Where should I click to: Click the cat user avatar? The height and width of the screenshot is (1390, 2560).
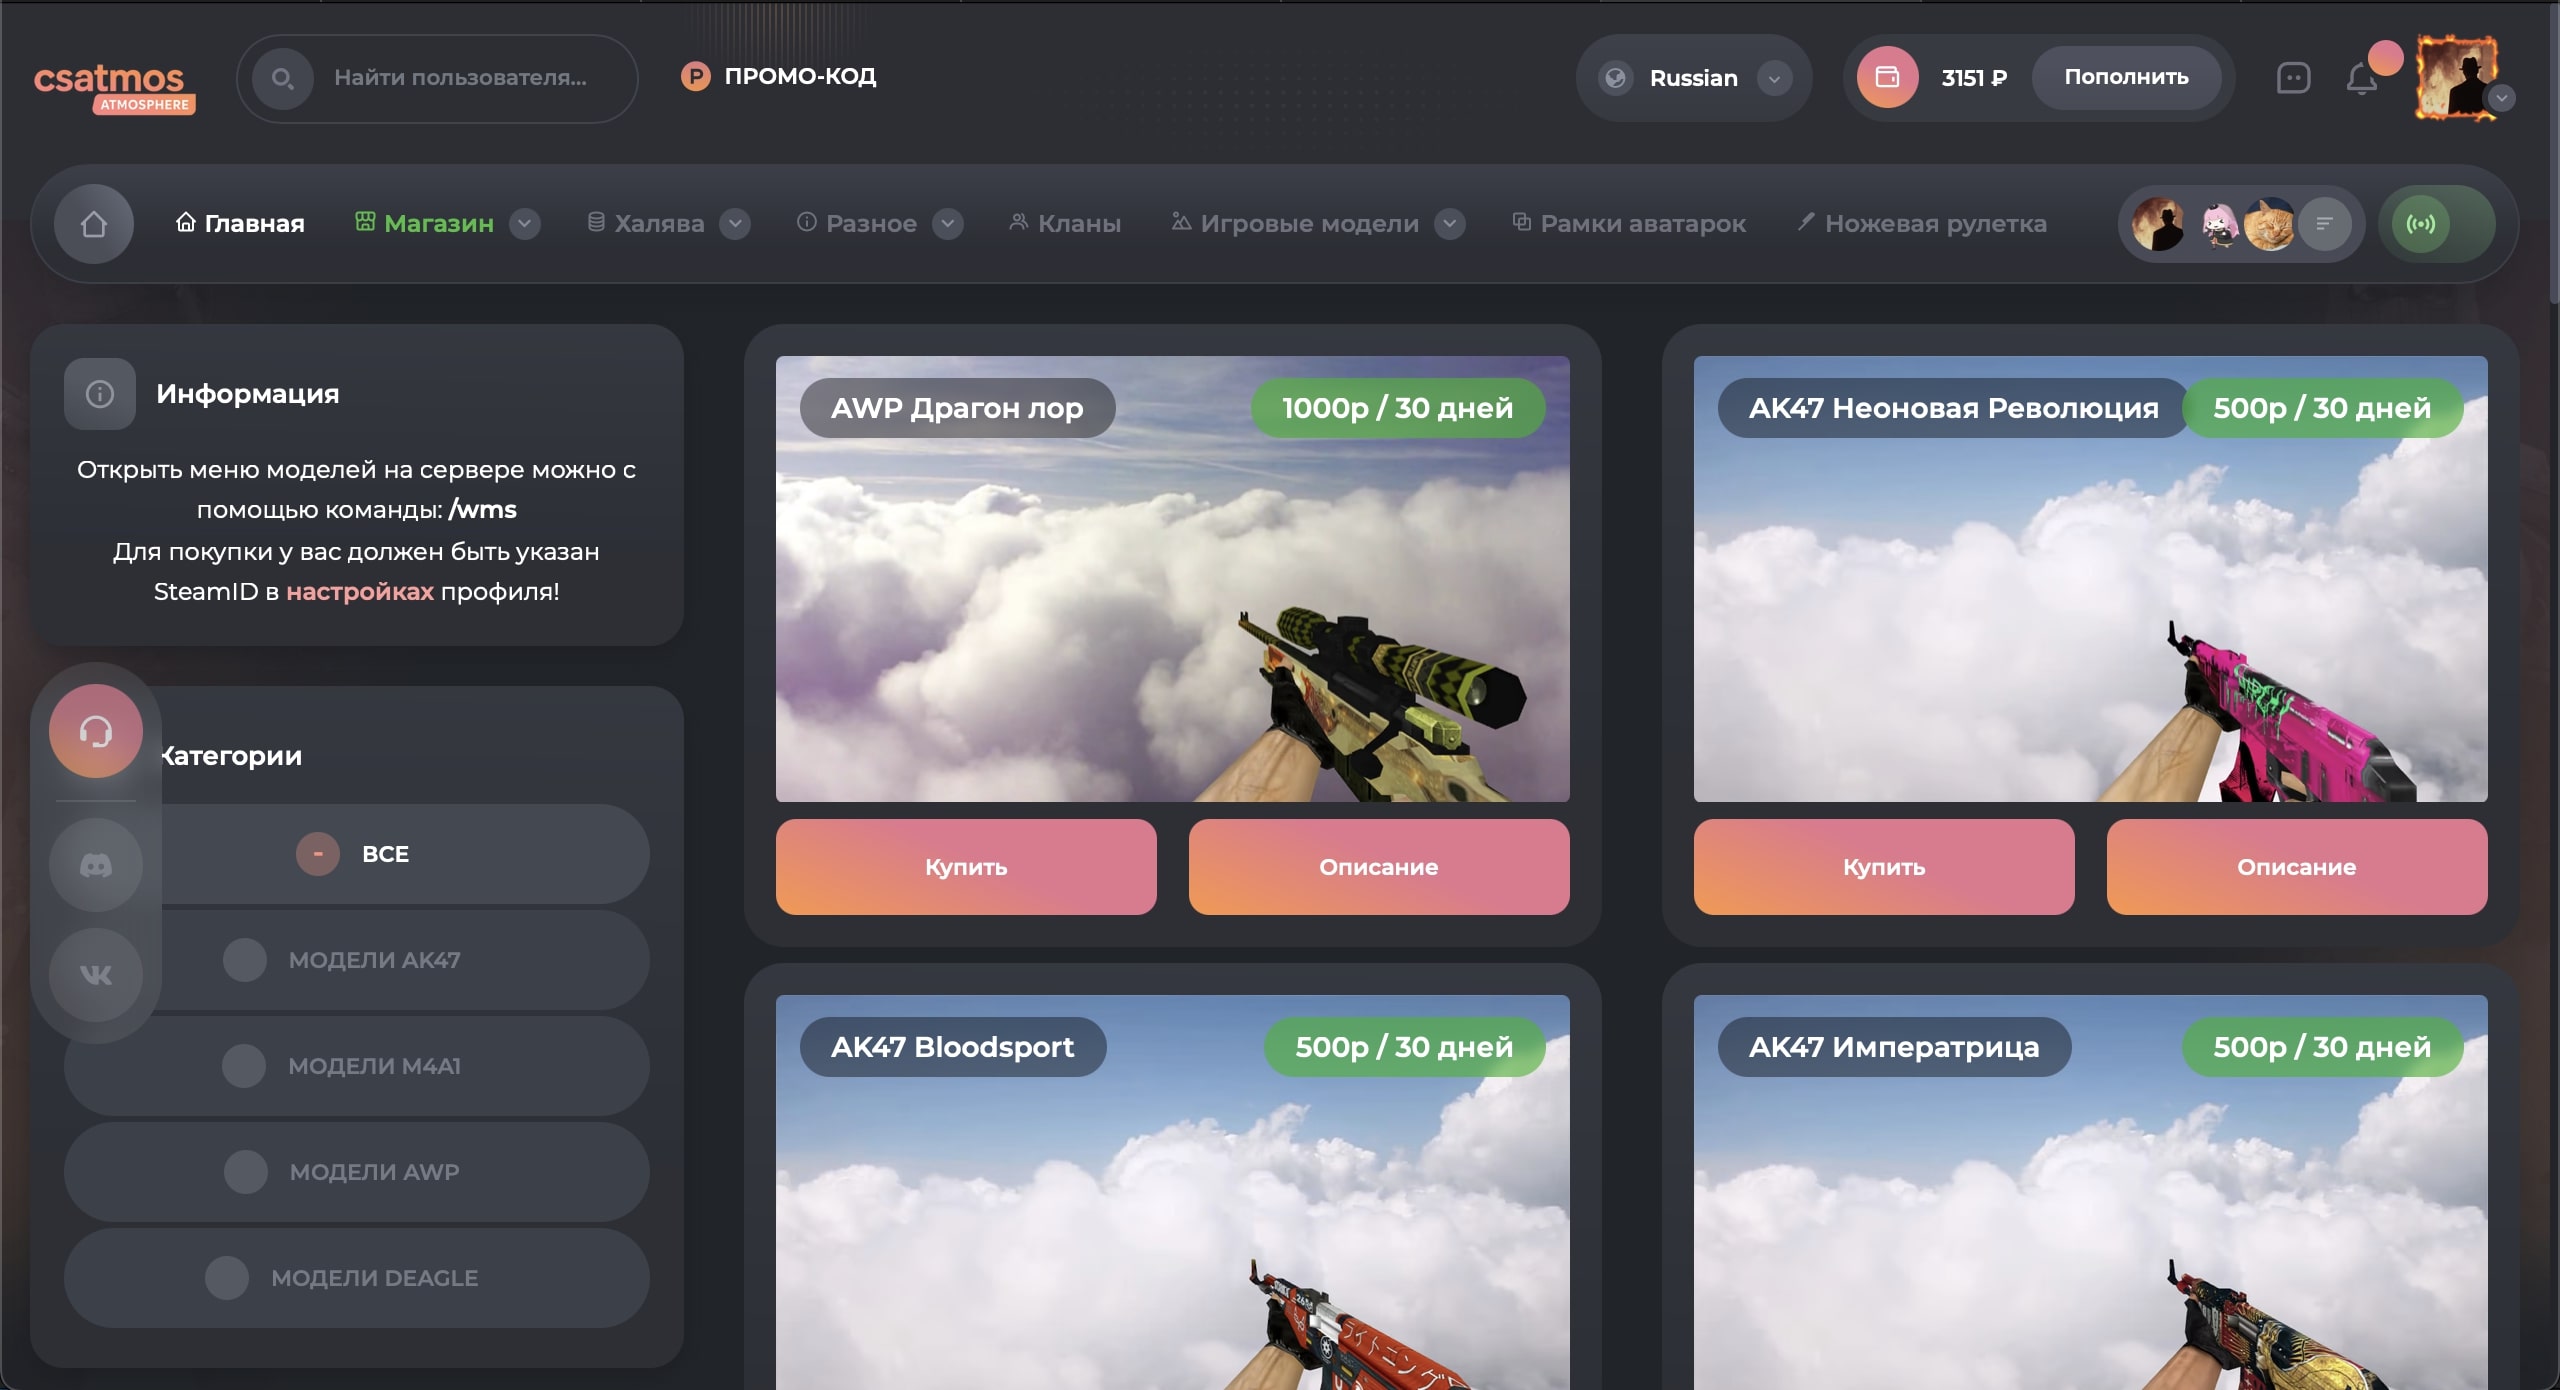click(x=2270, y=224)
